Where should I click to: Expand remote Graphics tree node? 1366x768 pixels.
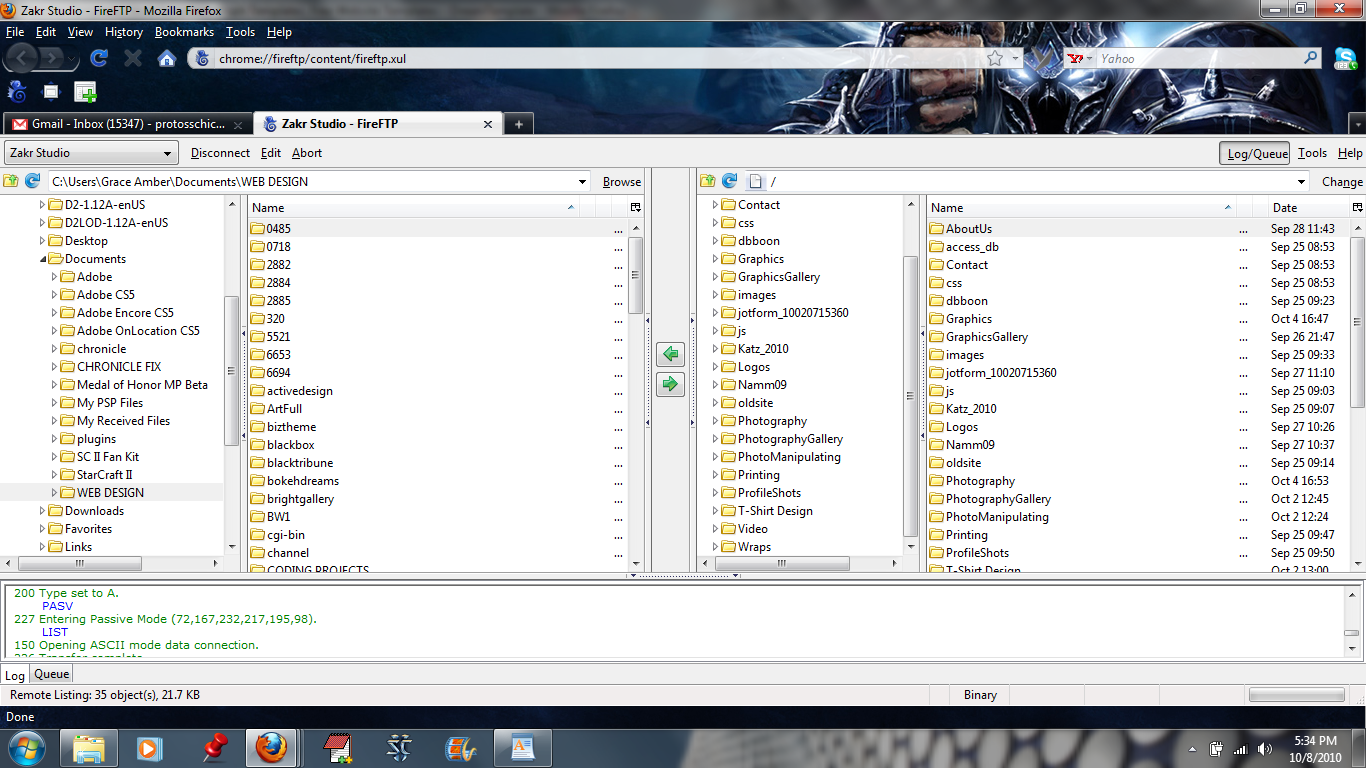pos(716,259)
